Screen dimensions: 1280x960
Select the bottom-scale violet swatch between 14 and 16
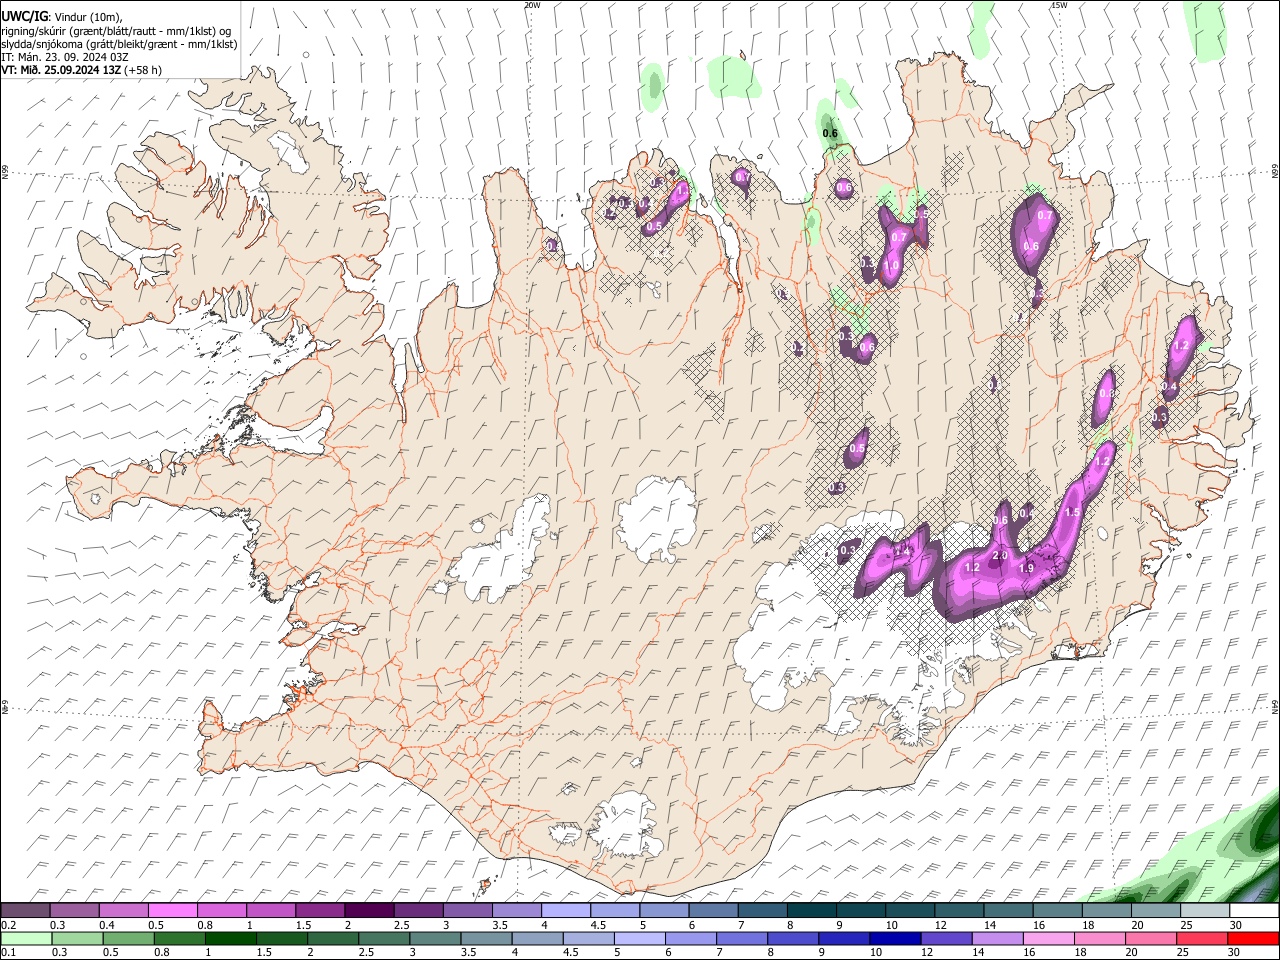point(997,938)
